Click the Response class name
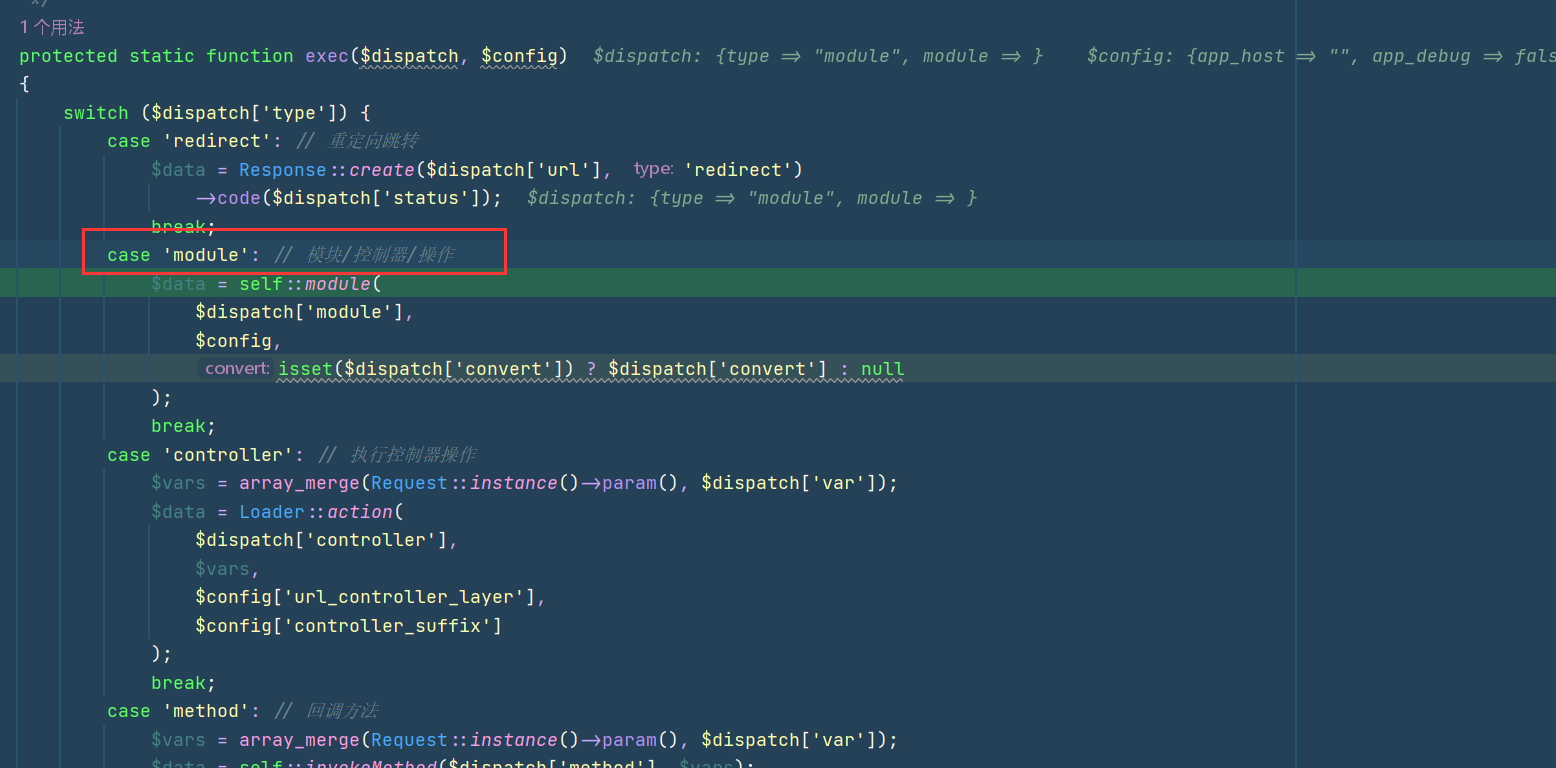This screenshot has width=1556, height=768. tap(283, 170)
